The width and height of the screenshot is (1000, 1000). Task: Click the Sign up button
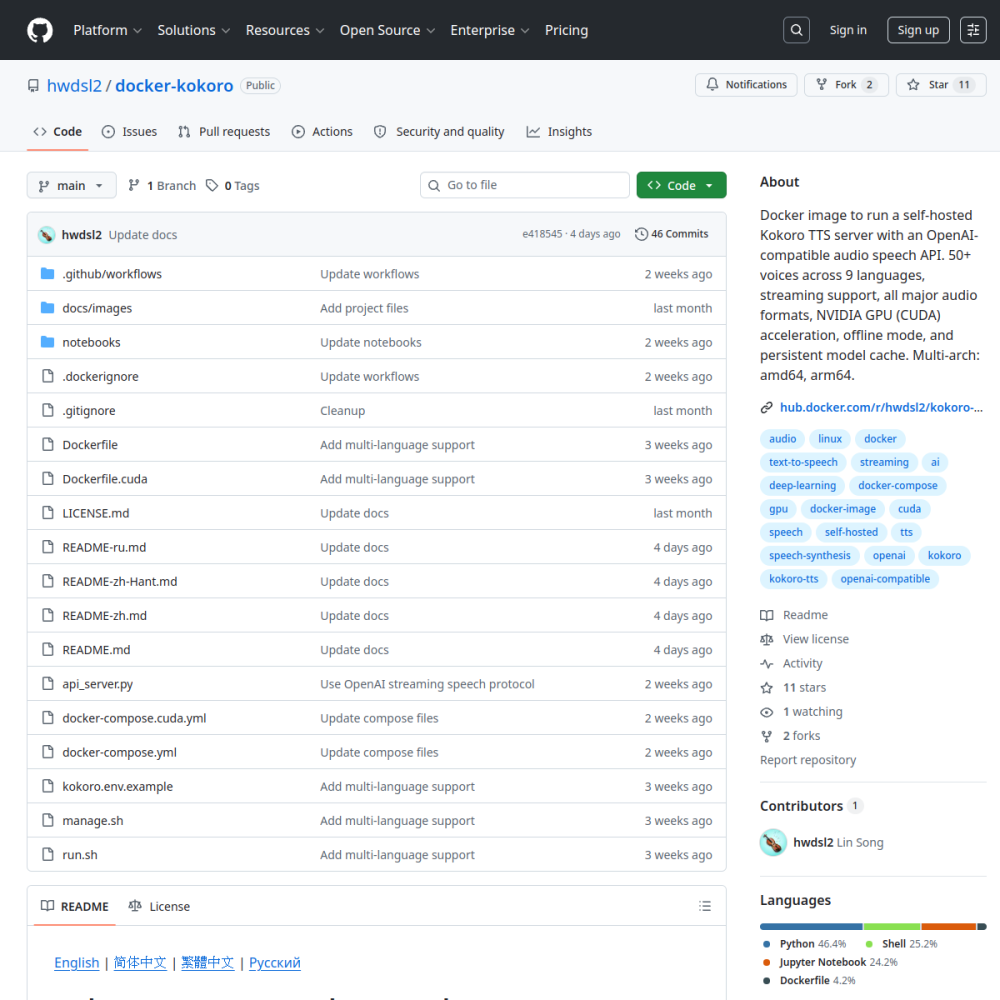(918, 30)
